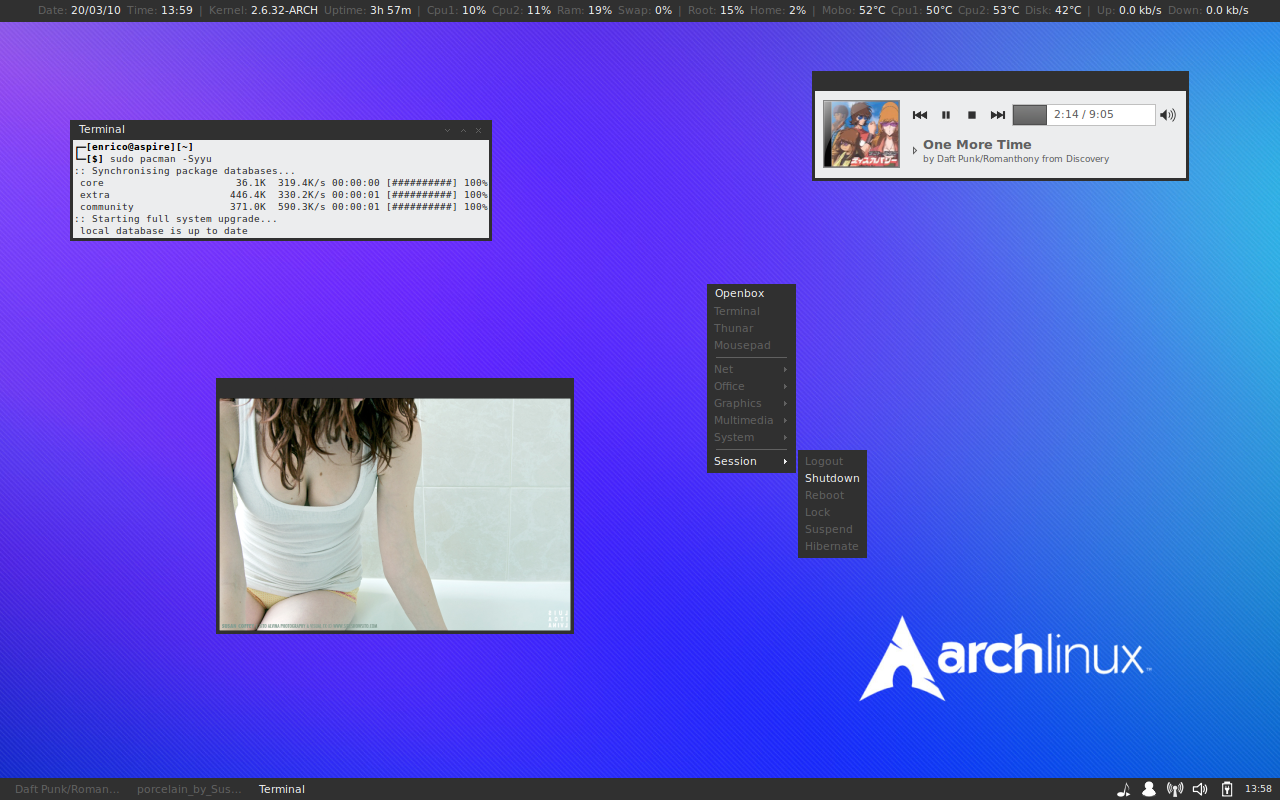Expand the Multimedia submenu
The height and width of the screenshot is (800, 1280).
pyautogui.click(x=751, y=420)
